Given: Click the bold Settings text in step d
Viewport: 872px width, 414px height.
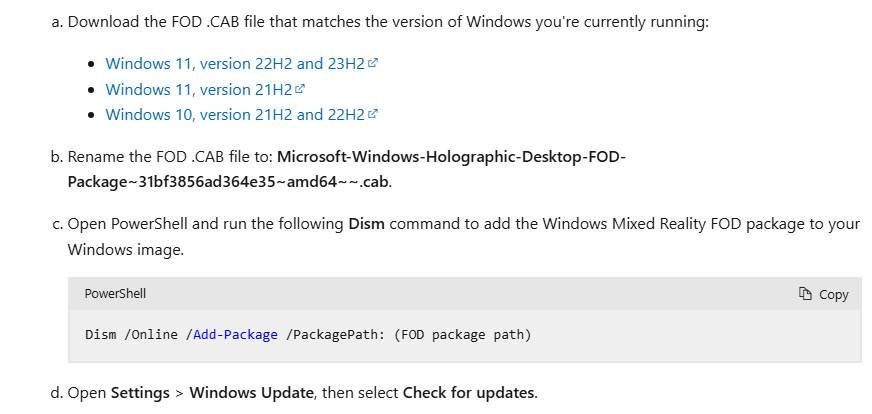Looking at the screenshot, I should [x=139, y=392].
